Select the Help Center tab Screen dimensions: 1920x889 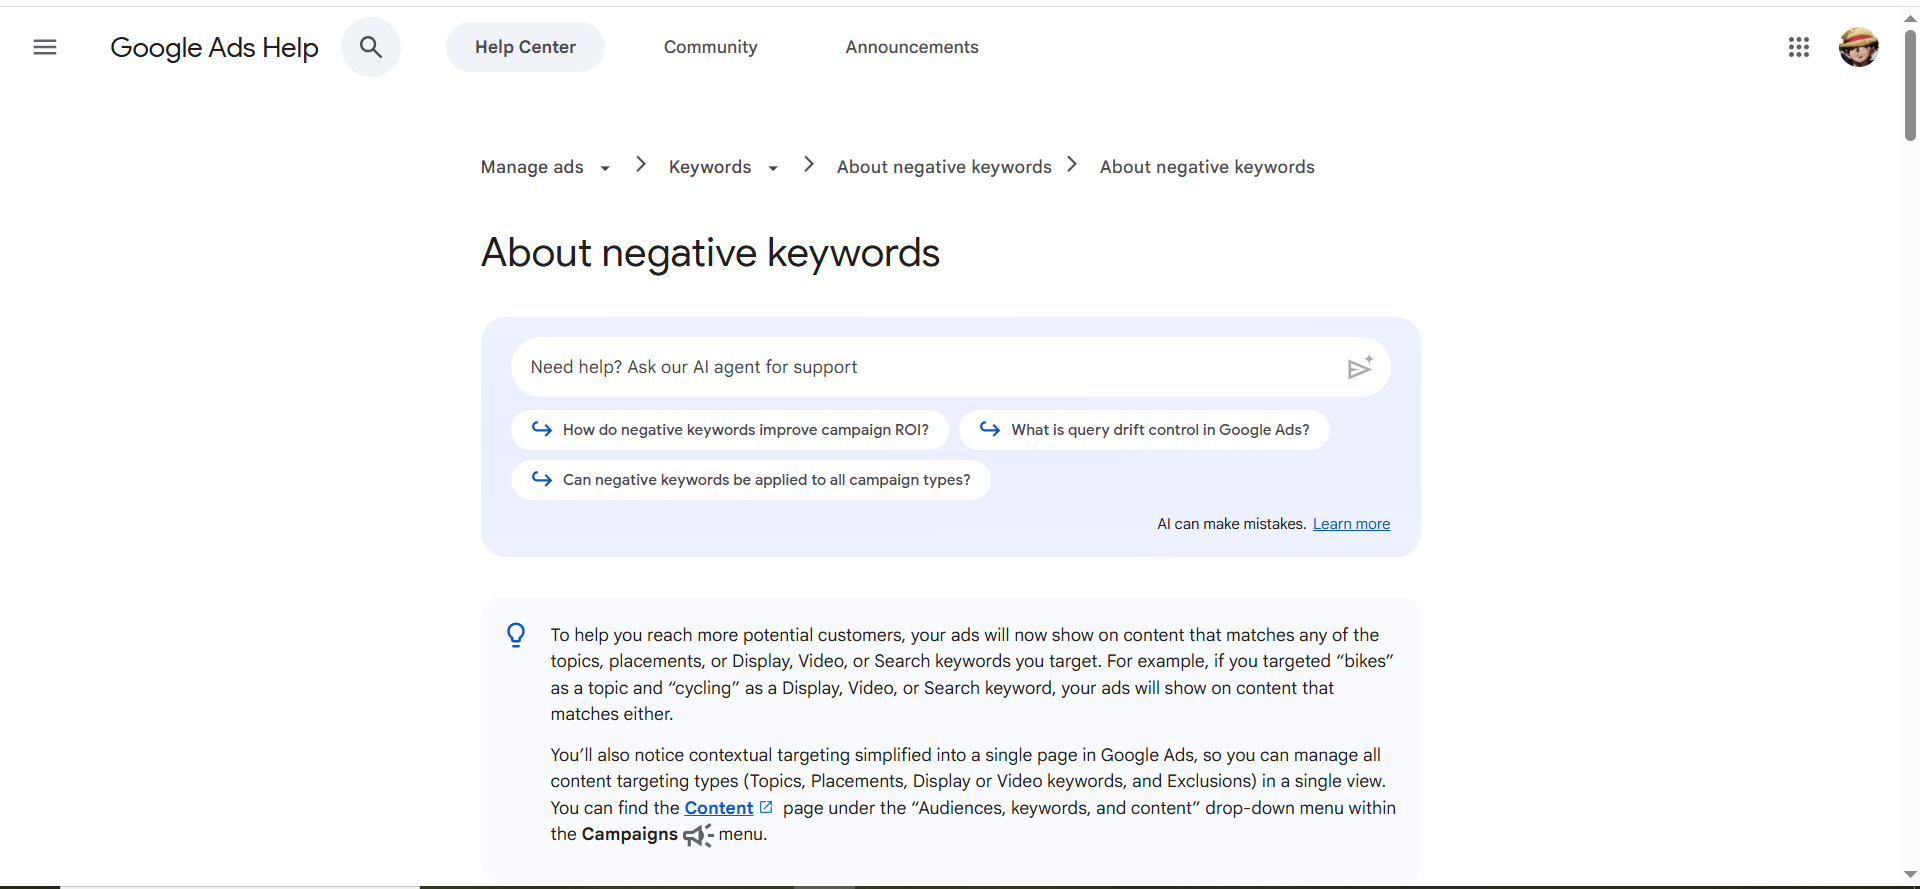click(525, 47)
